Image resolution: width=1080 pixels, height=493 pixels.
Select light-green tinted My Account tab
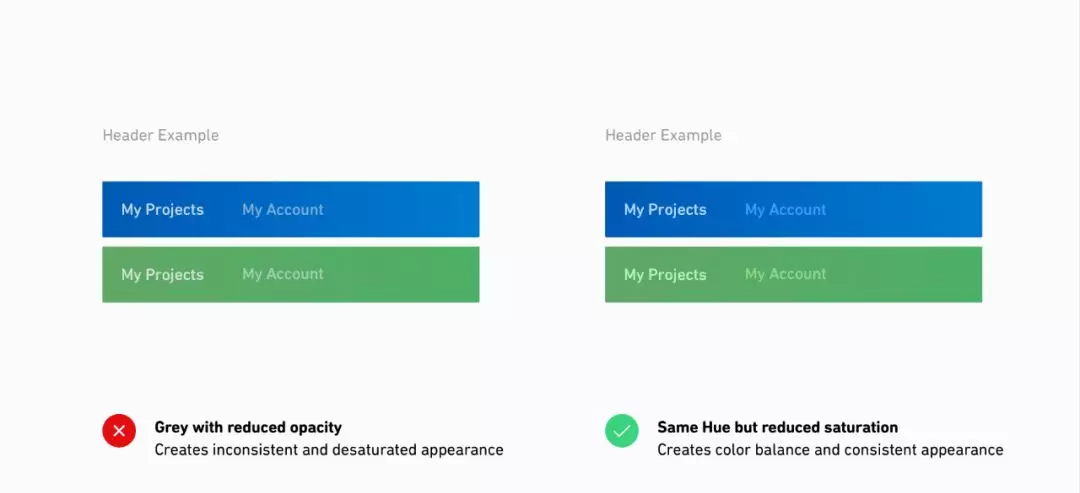pyautogui.click(x=785, y=274)
